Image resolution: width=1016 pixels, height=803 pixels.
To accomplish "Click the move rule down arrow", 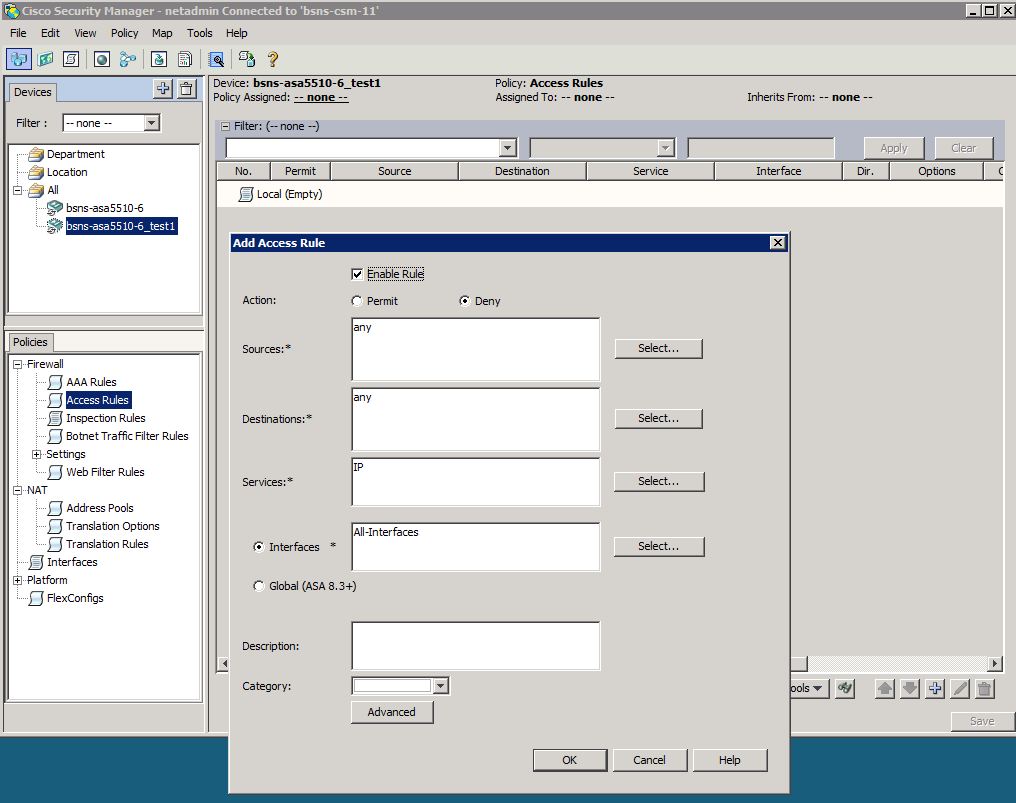I will pyautogui.click(x=910, y=688).
